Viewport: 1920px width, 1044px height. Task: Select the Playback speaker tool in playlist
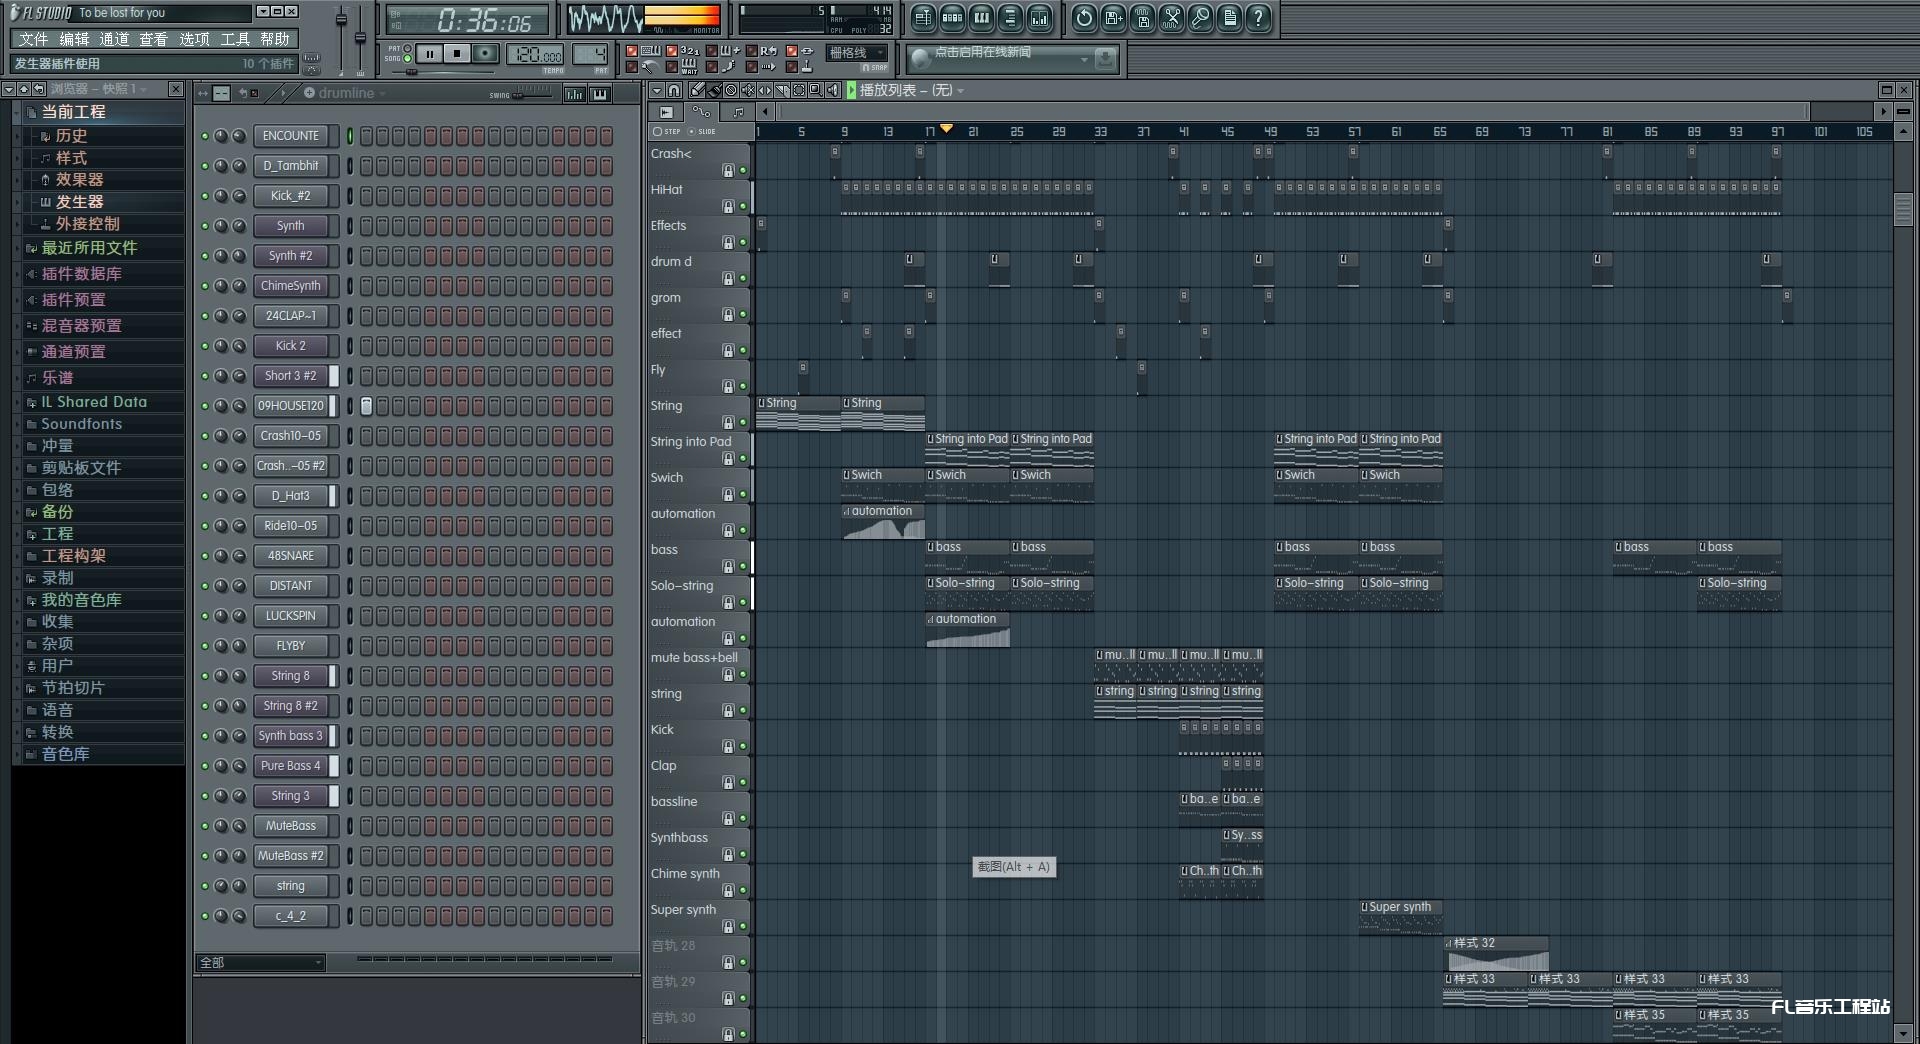[x=833, y=90]
